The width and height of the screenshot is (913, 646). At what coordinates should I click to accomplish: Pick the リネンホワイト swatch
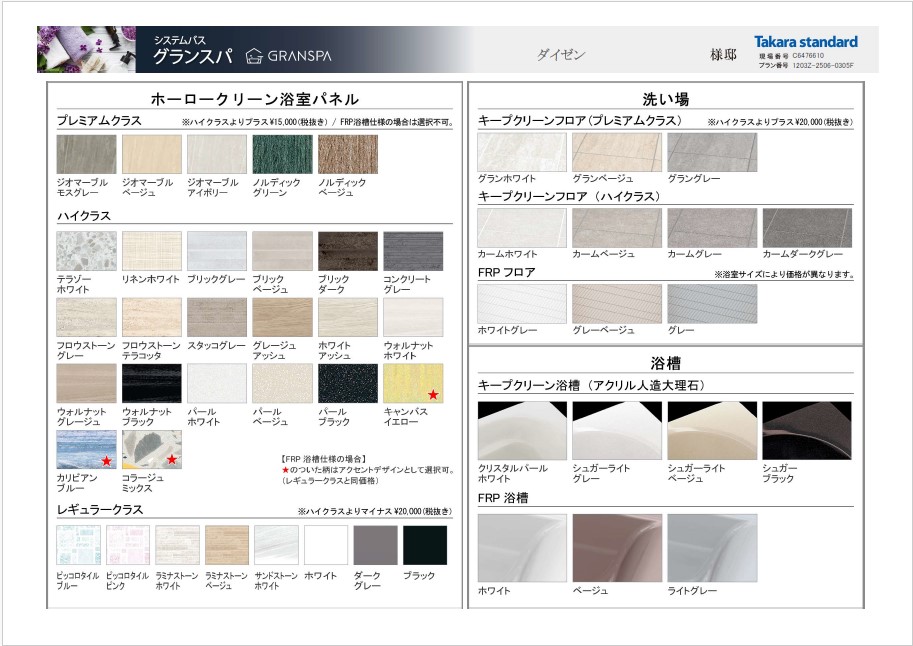151,251
